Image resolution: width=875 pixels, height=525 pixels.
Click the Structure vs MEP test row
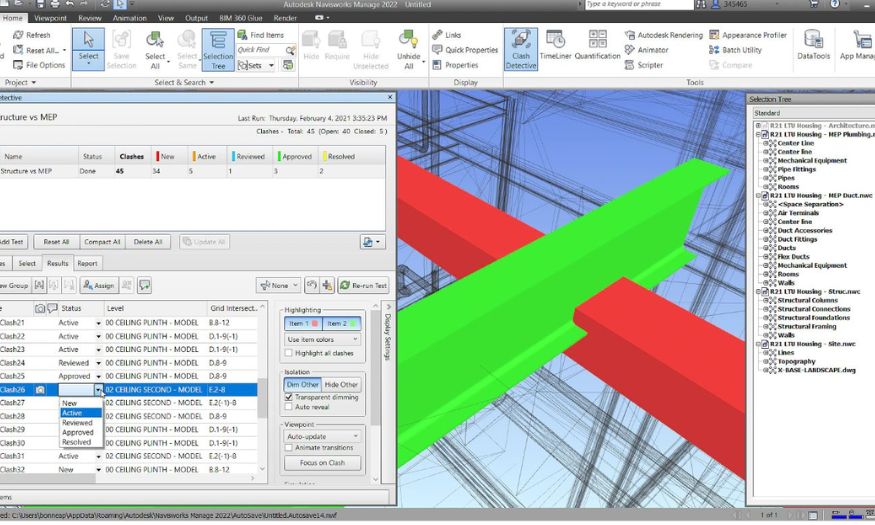pos(193,171)
